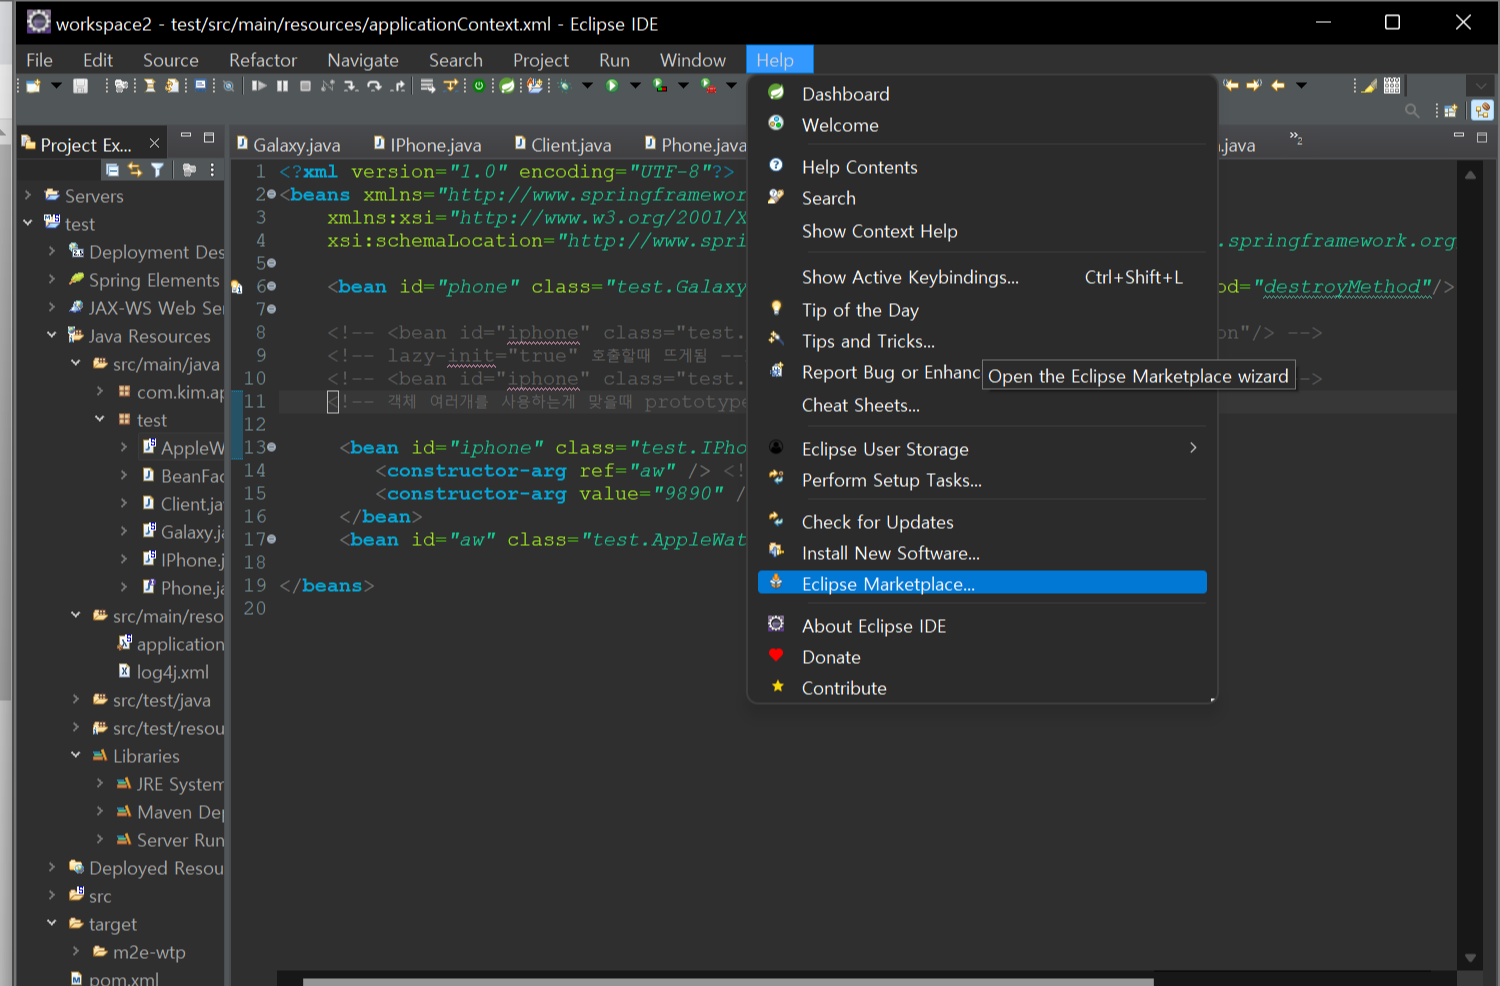The image size is (1500, 986).
Task: Open the Window menu
Action: 692,60
